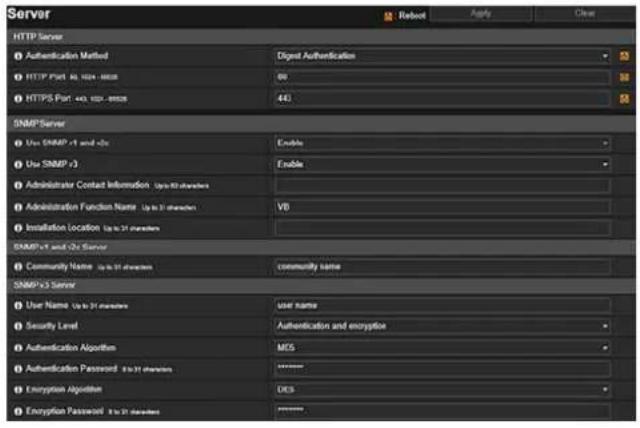Click info icon beside User Name
This screenshot has width=640, height=428.
pos(18,306)
